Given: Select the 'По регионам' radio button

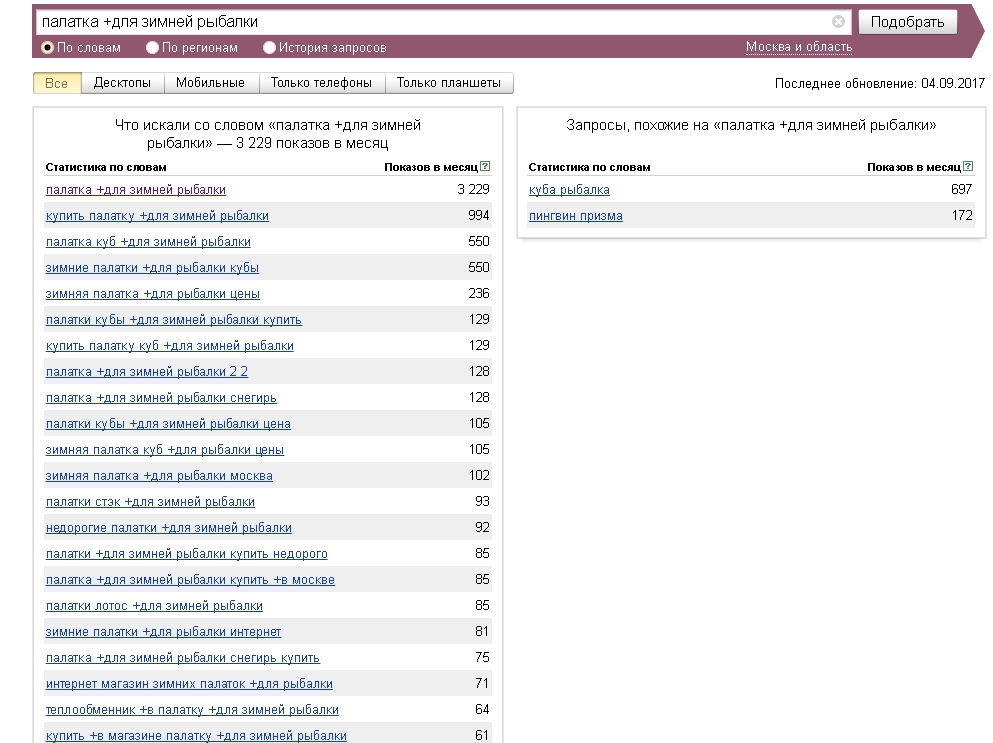Looking at the screenshot, I should point(152,48).
